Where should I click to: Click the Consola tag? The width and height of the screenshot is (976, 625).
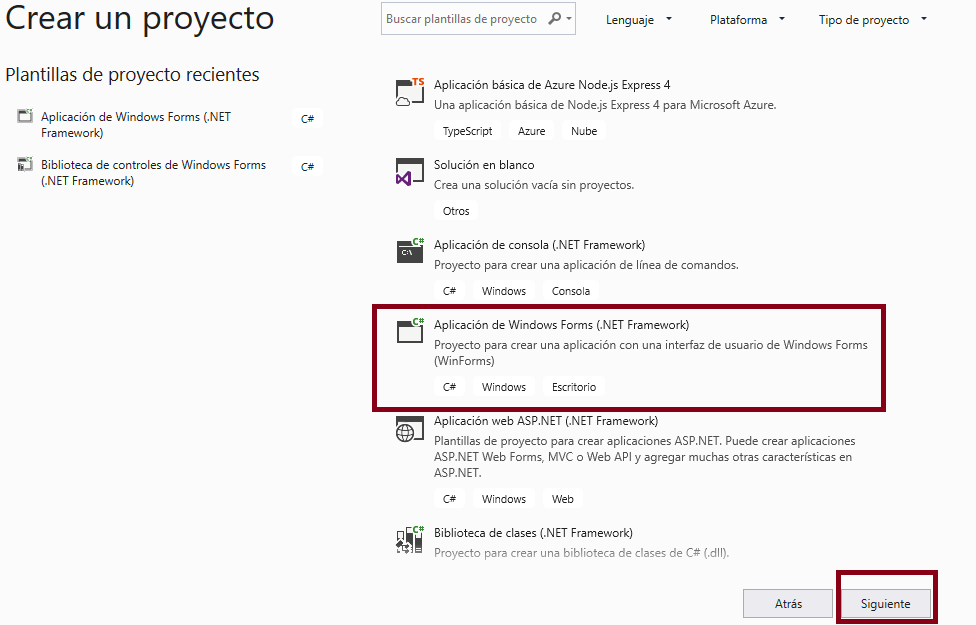click(x=571, y=291)
